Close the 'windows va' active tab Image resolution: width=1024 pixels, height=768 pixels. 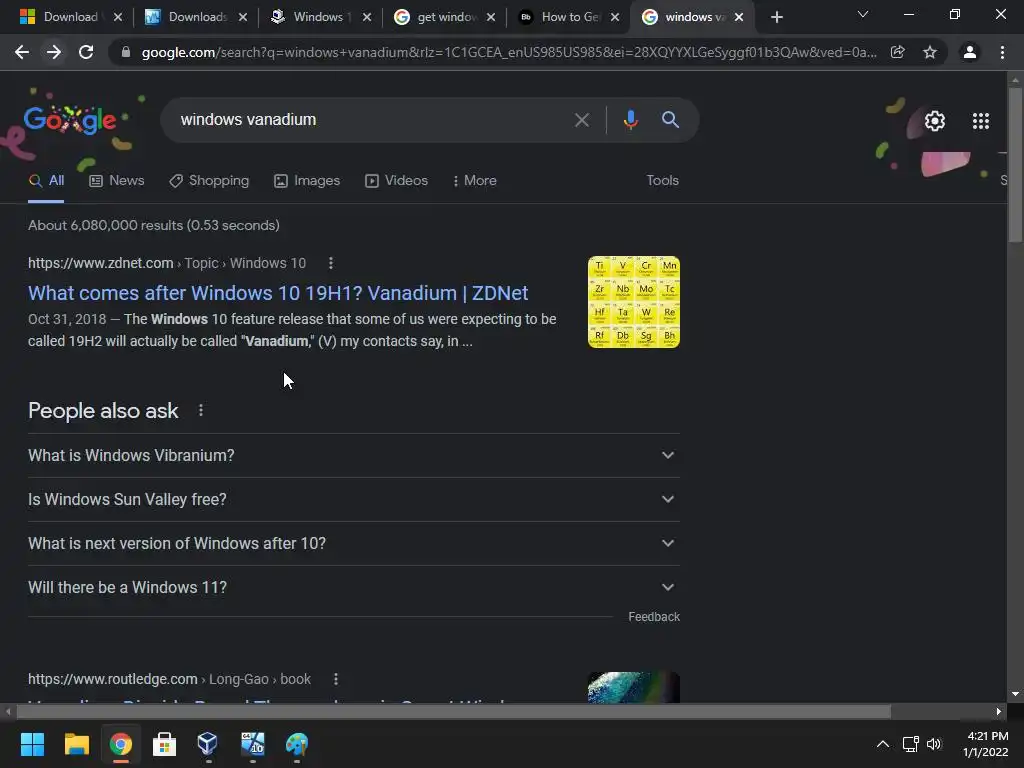(x=739, y=17)
